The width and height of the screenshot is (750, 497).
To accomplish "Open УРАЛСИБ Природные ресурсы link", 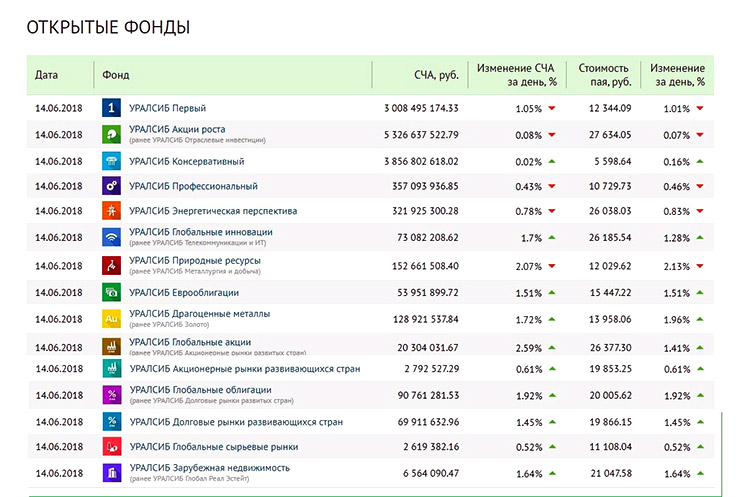I will (x=195, y=261).
